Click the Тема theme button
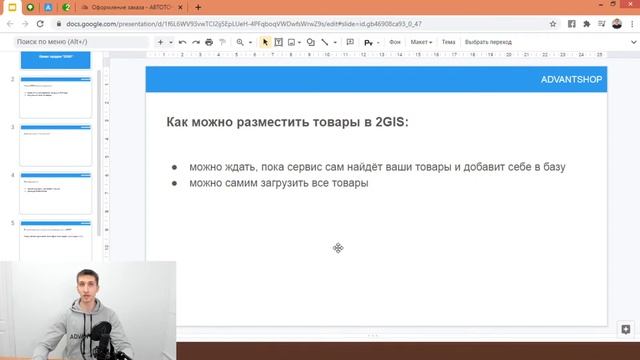Image resolution: width=640 pixels, height=360 pixels. click(448, 42)
